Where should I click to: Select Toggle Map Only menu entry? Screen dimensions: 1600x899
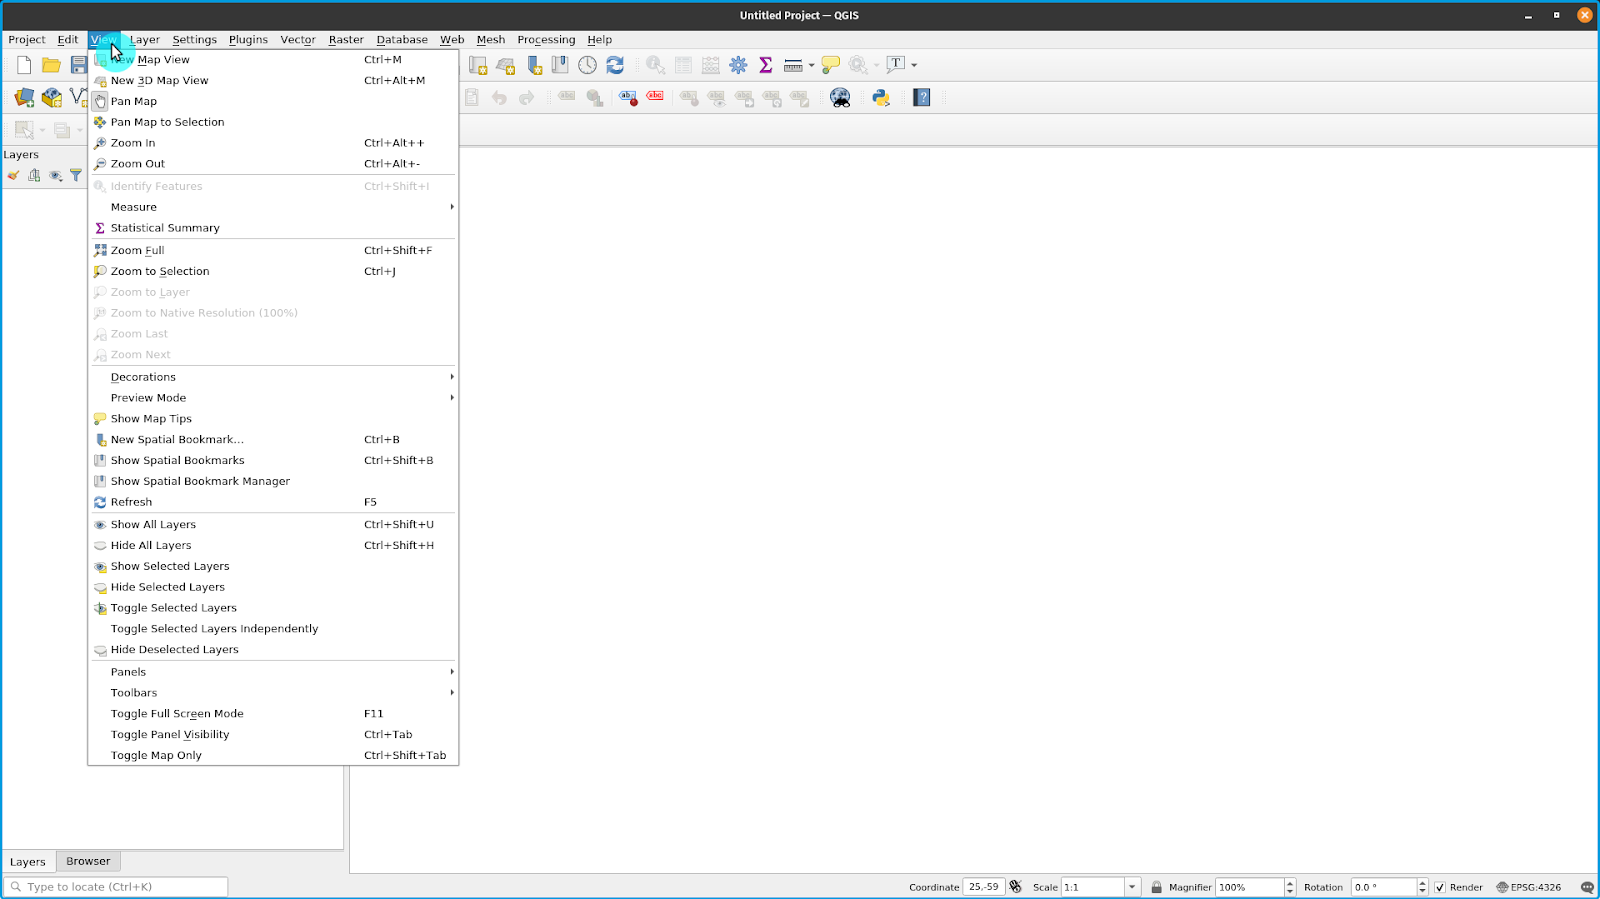(273, 756)
